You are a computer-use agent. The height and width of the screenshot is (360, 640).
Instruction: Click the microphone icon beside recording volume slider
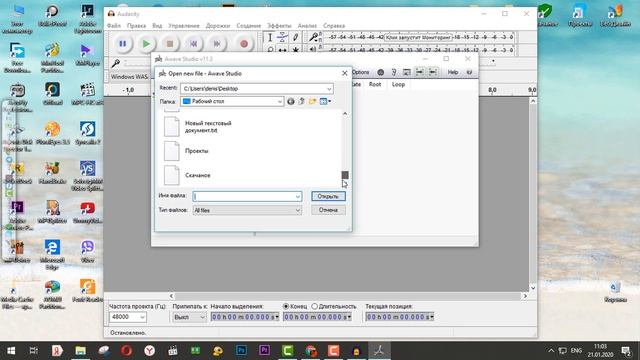tap(116, 63)
